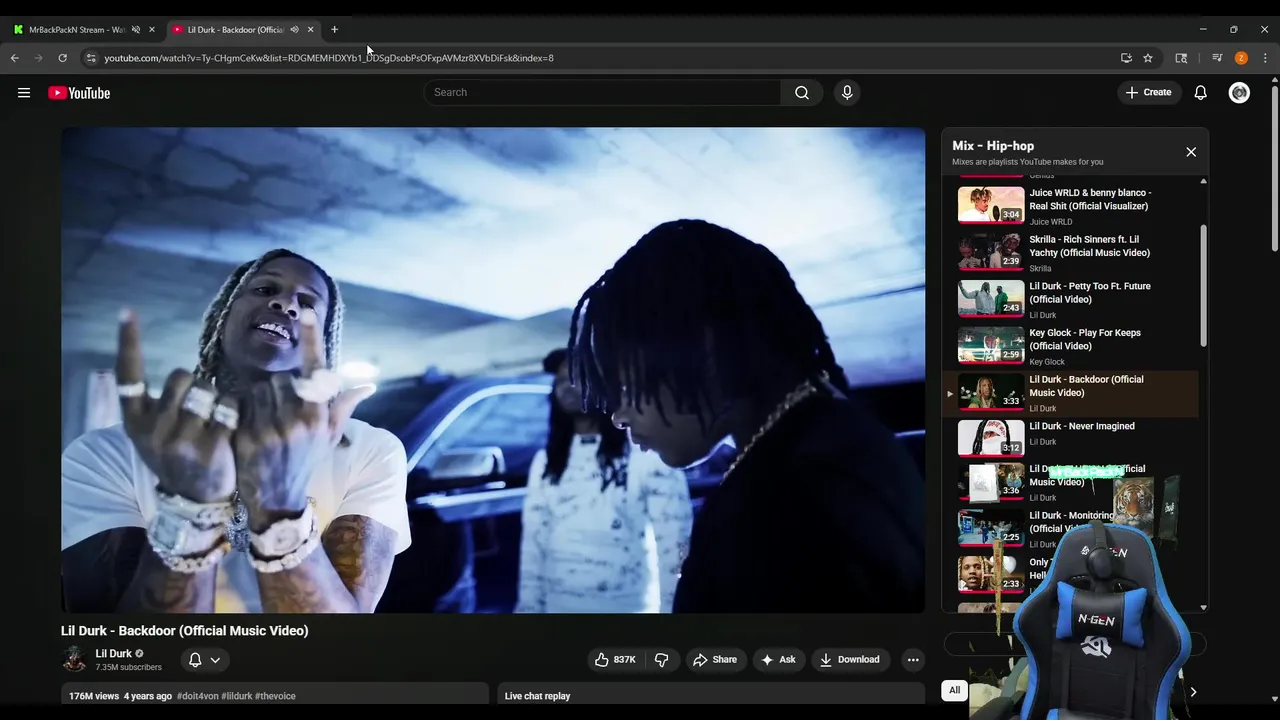Open the Chrome profile Z avatar

point(1241,58)
